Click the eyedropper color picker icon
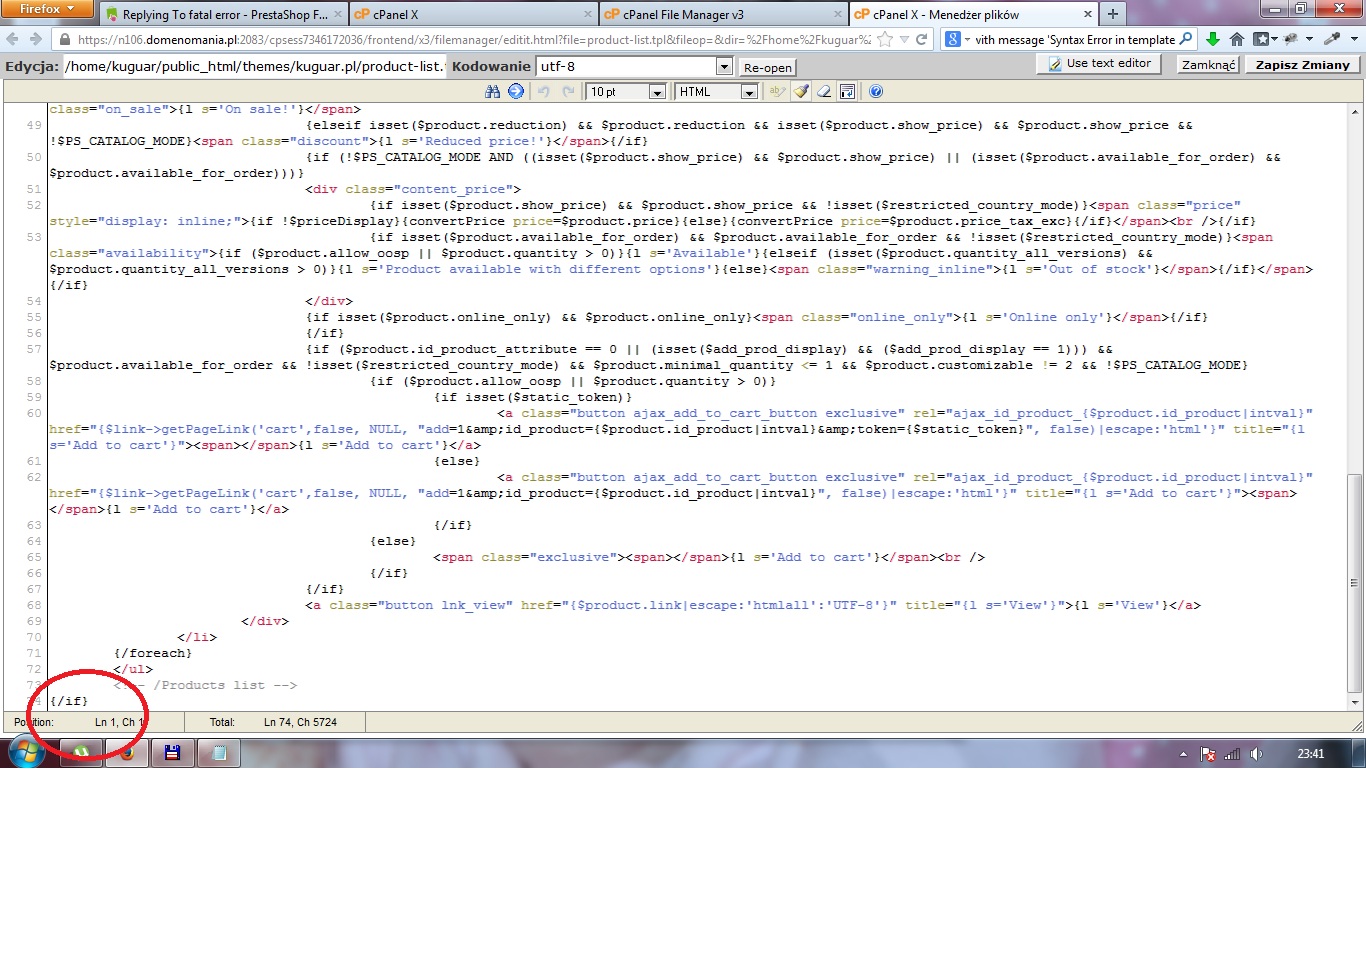The width and height of the screenshot is (1366, 958). coord(1332,39)
